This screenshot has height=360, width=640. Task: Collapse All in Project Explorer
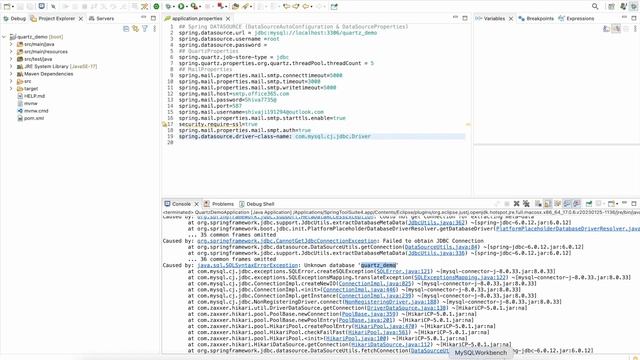(126, 29)
